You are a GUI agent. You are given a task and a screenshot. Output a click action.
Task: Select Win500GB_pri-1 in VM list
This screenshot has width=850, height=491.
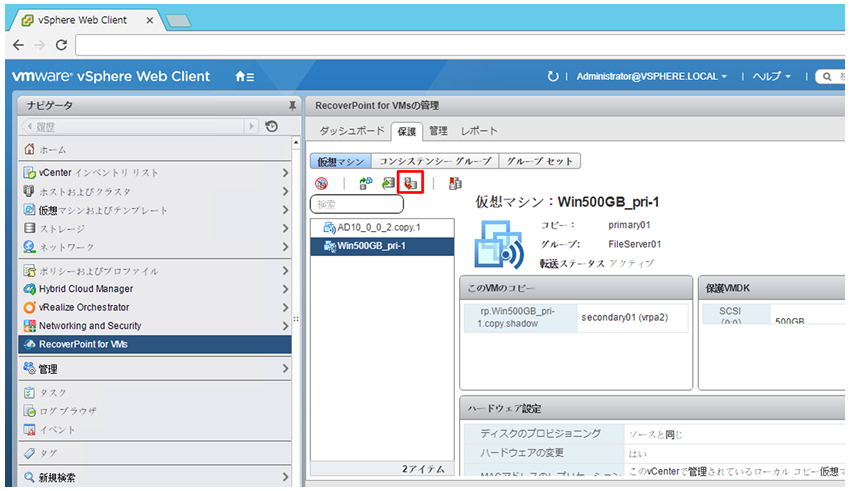(382, 246)
